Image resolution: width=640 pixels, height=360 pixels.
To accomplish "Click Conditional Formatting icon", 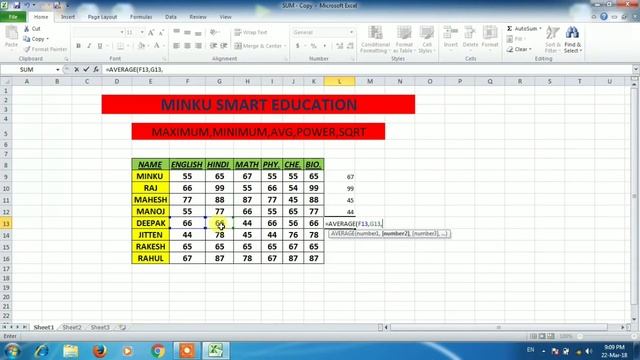I will [375, 33].
